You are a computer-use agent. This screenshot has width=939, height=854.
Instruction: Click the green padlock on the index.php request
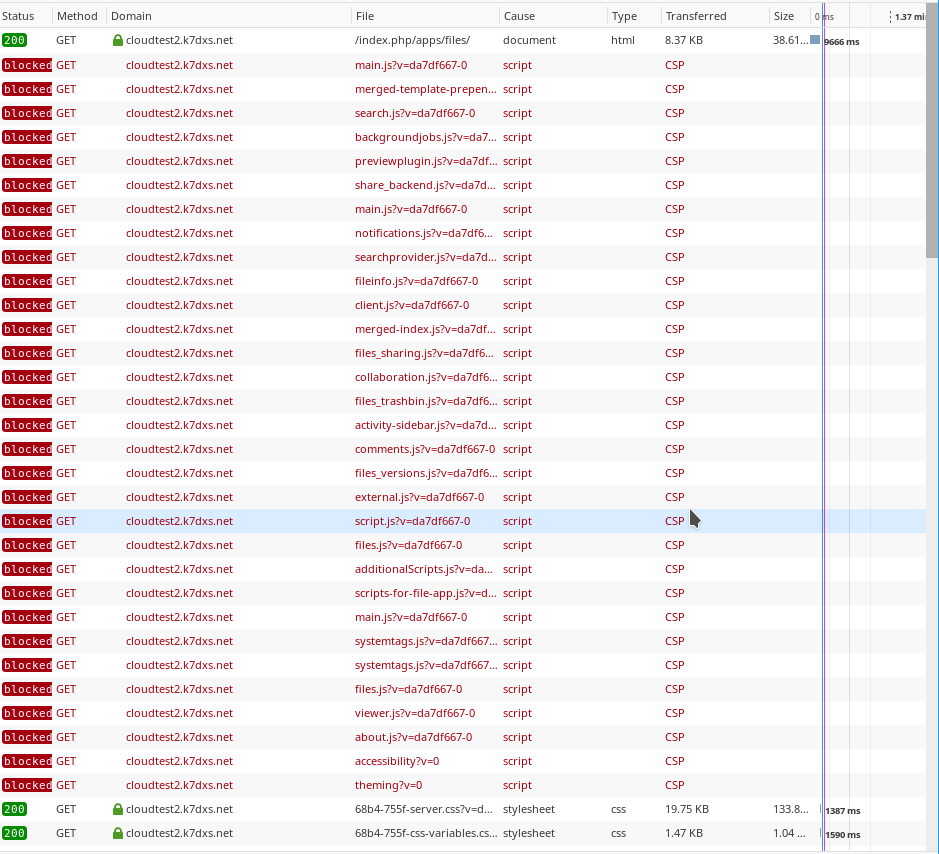point(119,41)
